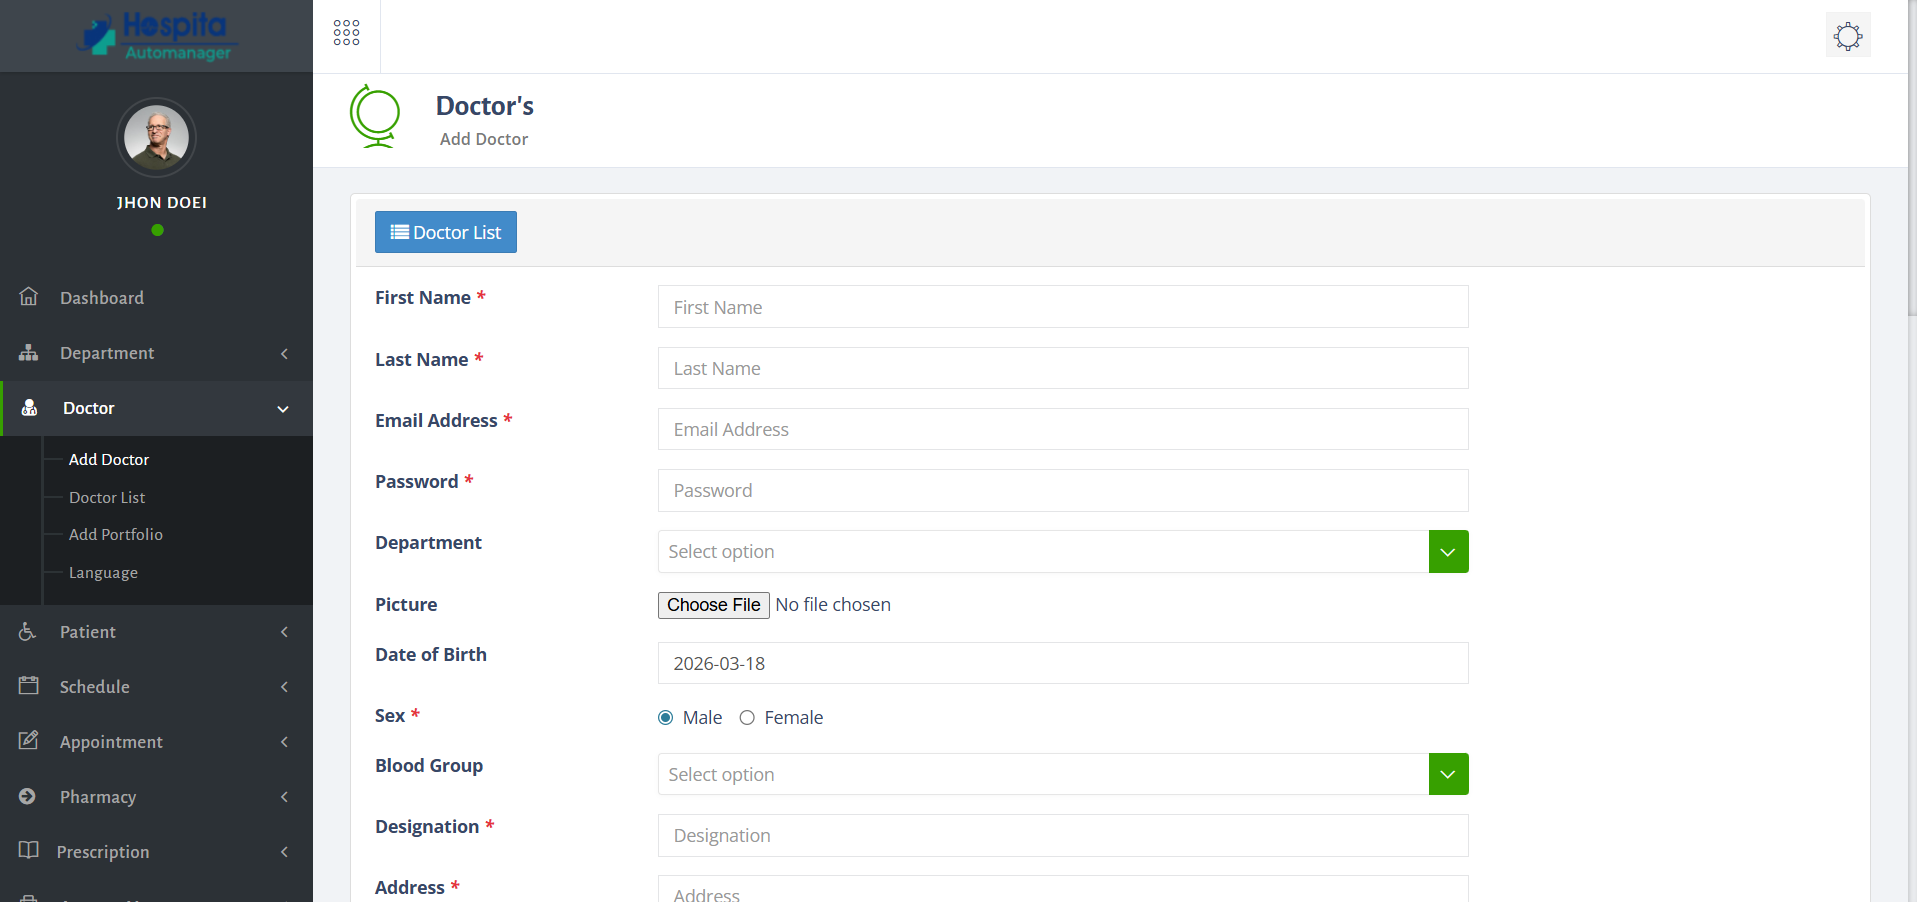Click the app grid icon beside the logo
This screenshot has height=902, width=1917.
[x=345, y=31]
